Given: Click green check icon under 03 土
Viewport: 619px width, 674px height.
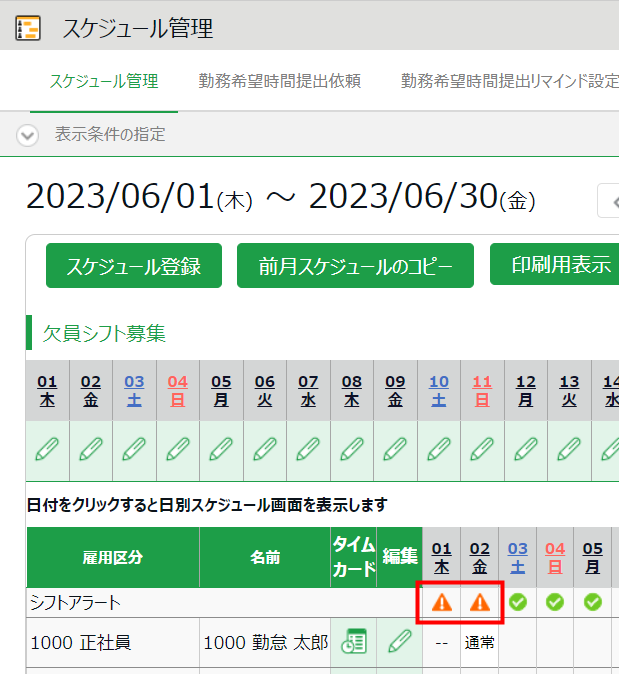Looking at the screenshot, I should click(517, 602).
